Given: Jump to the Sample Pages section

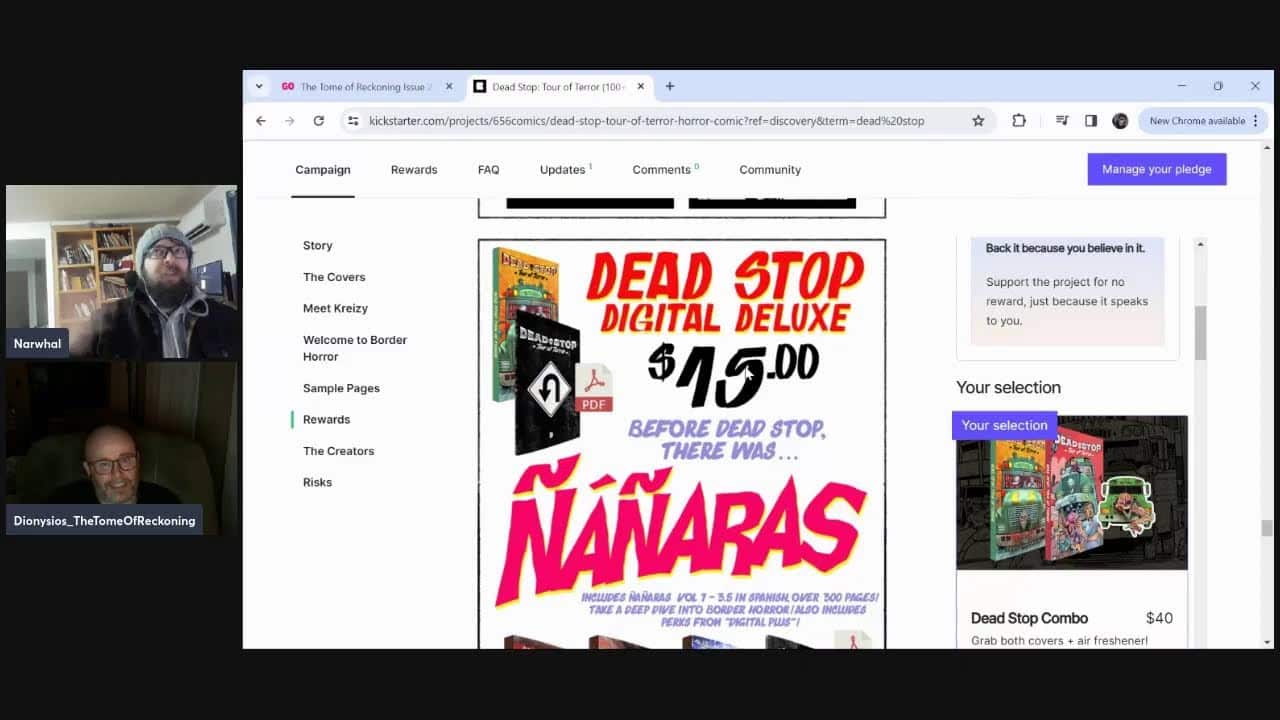Looking at the screenshot, I should (341, 388).
